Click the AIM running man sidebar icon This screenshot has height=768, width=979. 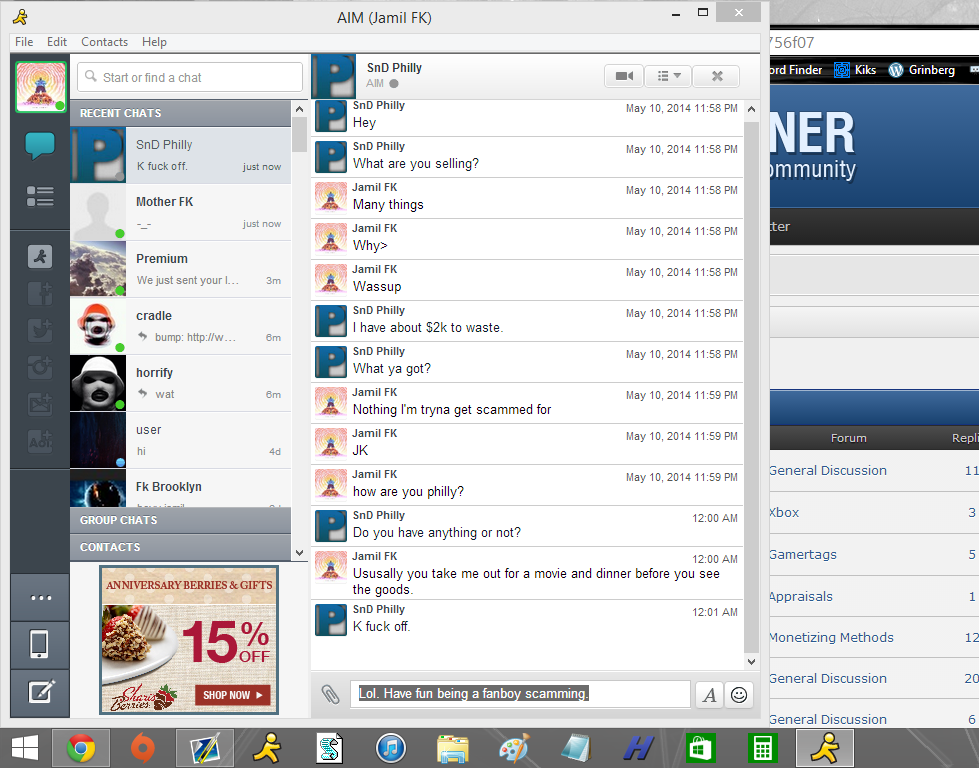[x=40, y=257]
